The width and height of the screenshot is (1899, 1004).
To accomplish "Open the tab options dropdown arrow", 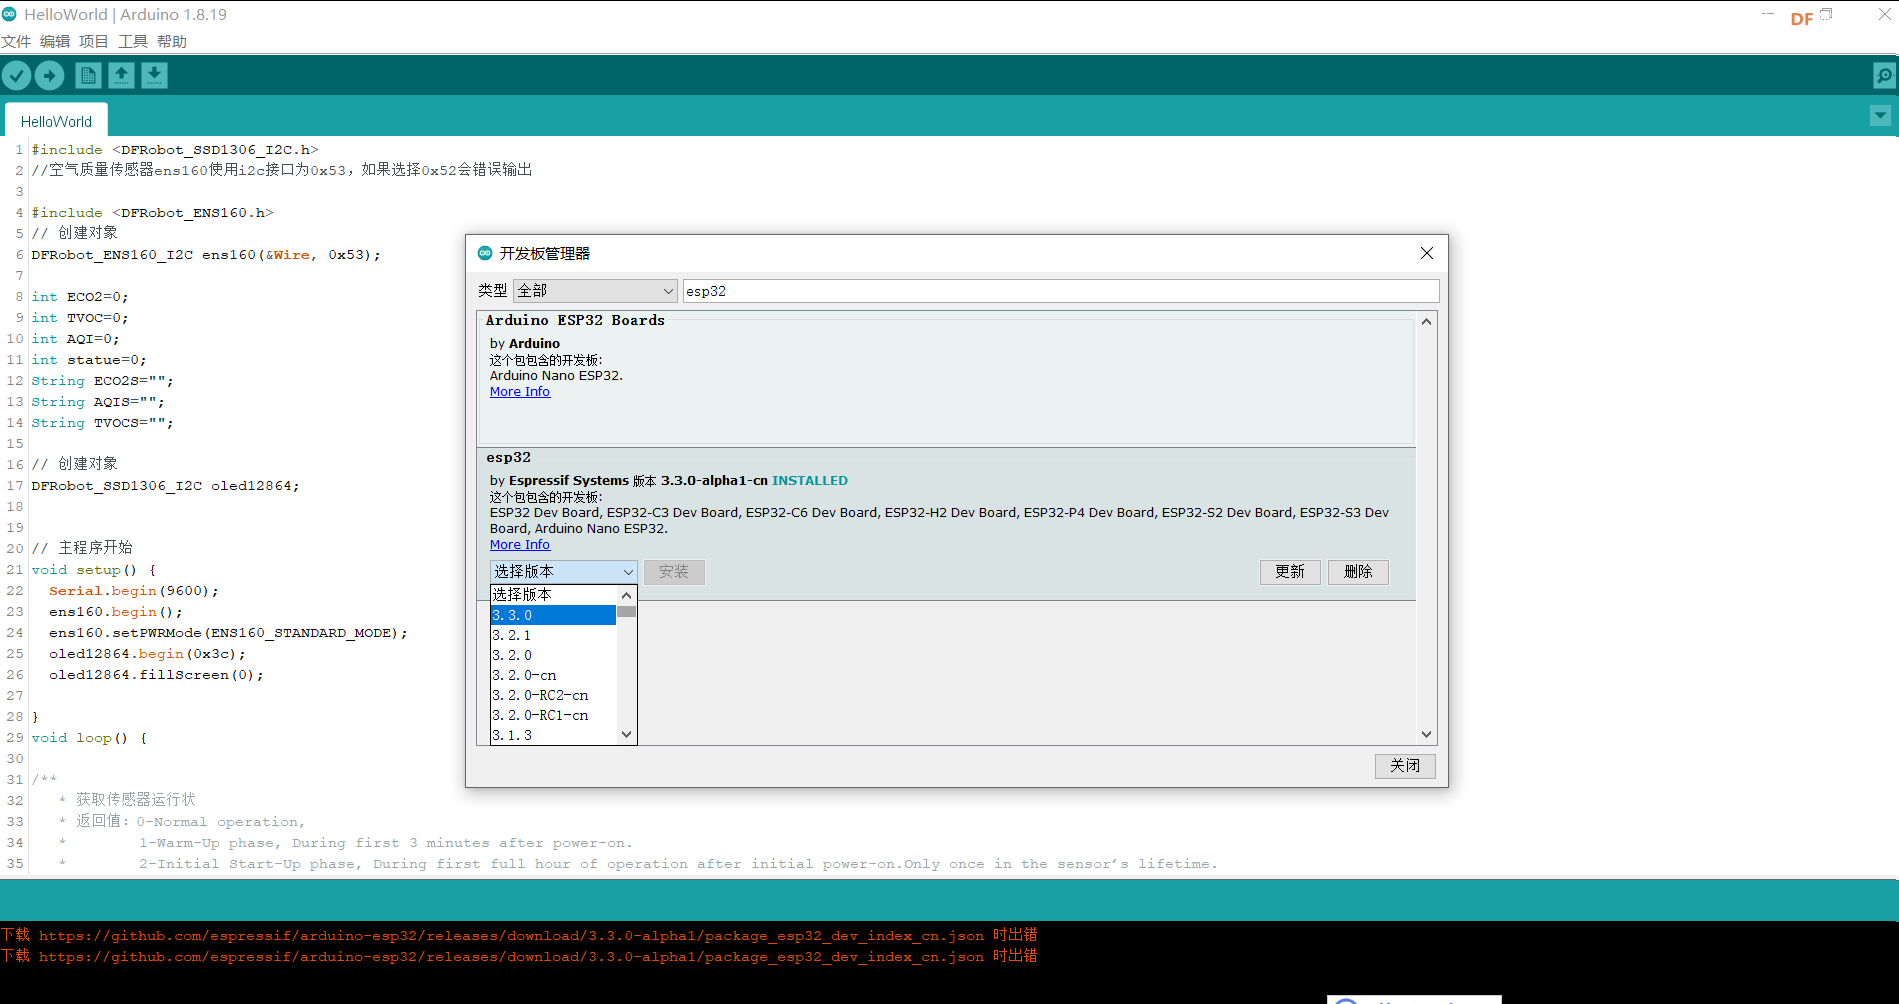I will tap(1880, 116).
